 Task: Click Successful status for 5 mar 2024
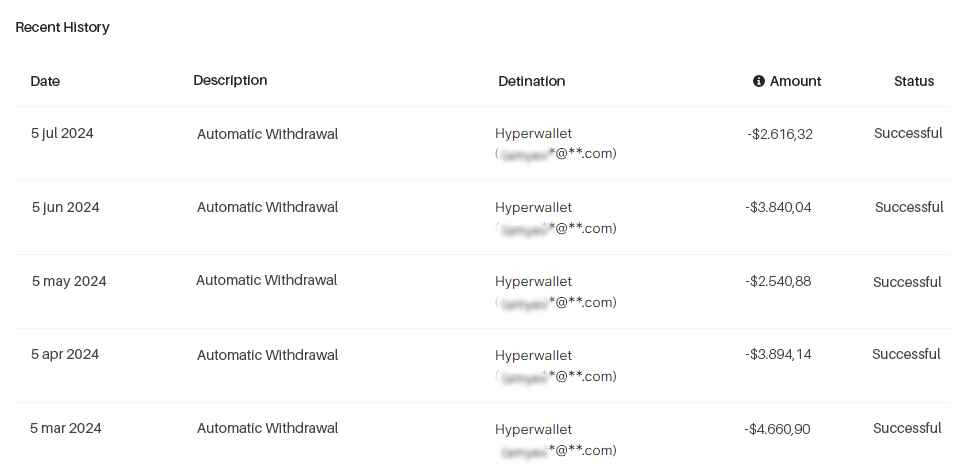click(x=907, y=428)
